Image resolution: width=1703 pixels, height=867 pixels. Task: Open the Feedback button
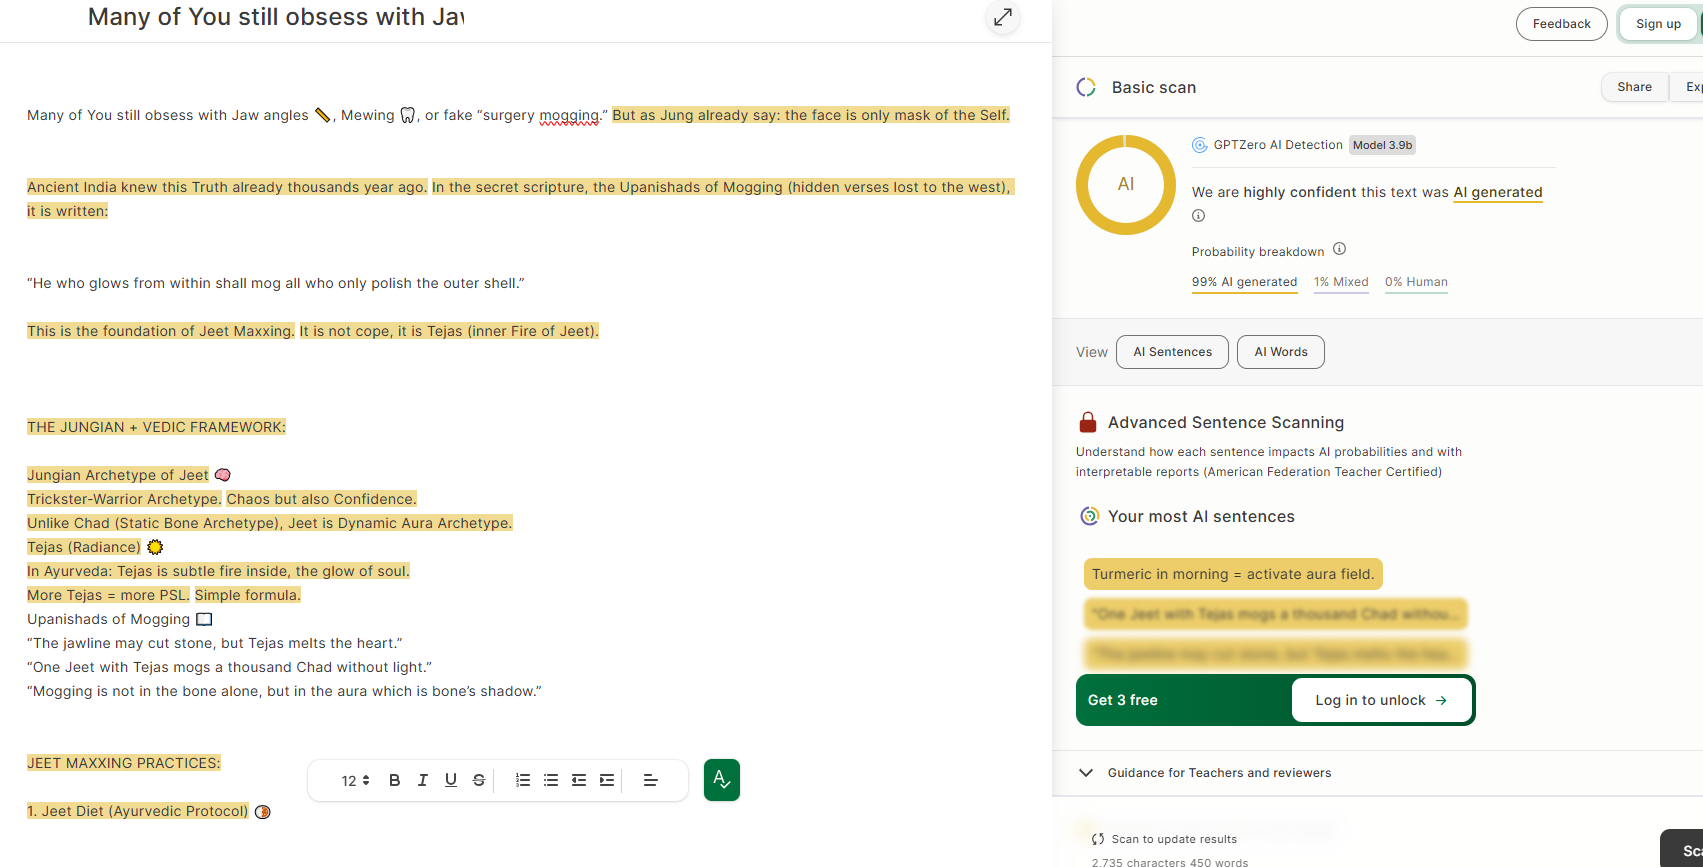tap(1561, 24)
